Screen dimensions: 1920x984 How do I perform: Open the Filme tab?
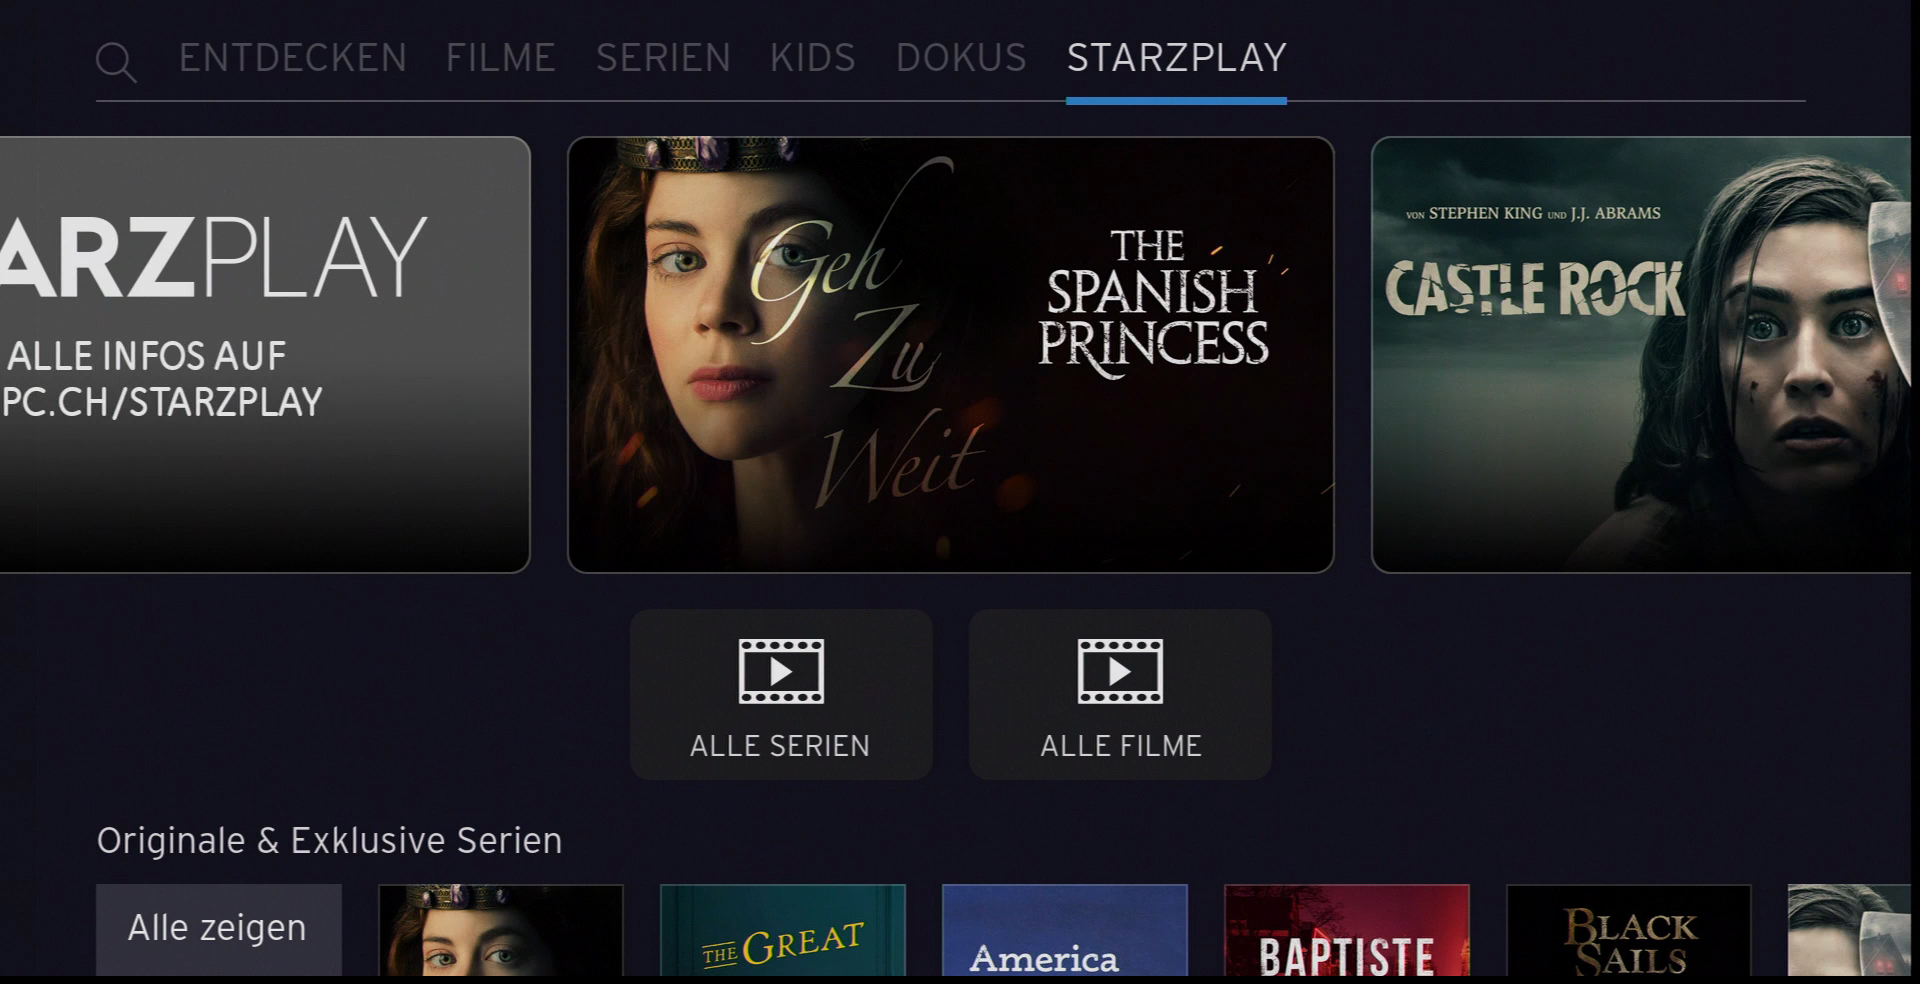(x=500, y=58)
